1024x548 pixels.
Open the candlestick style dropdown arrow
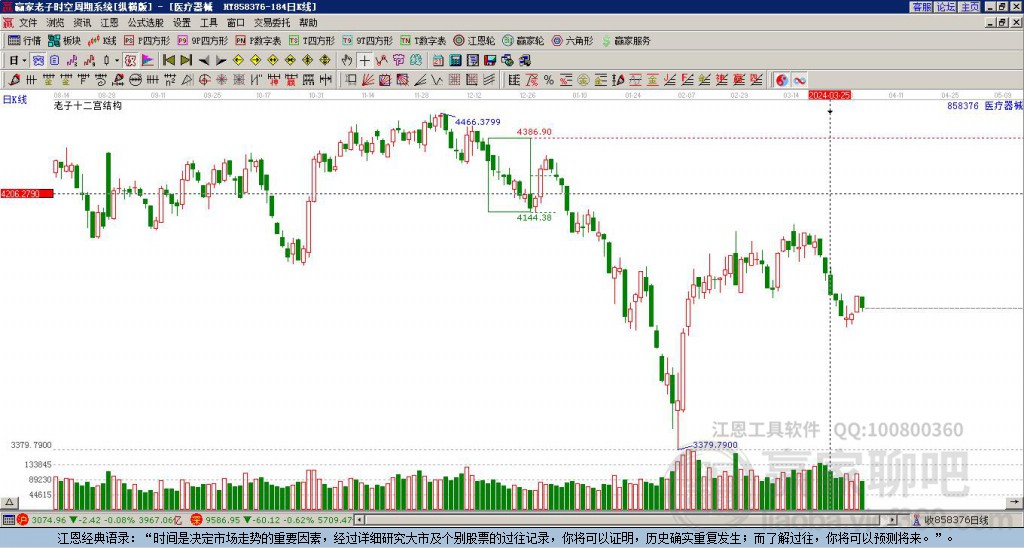click(117, 61)
